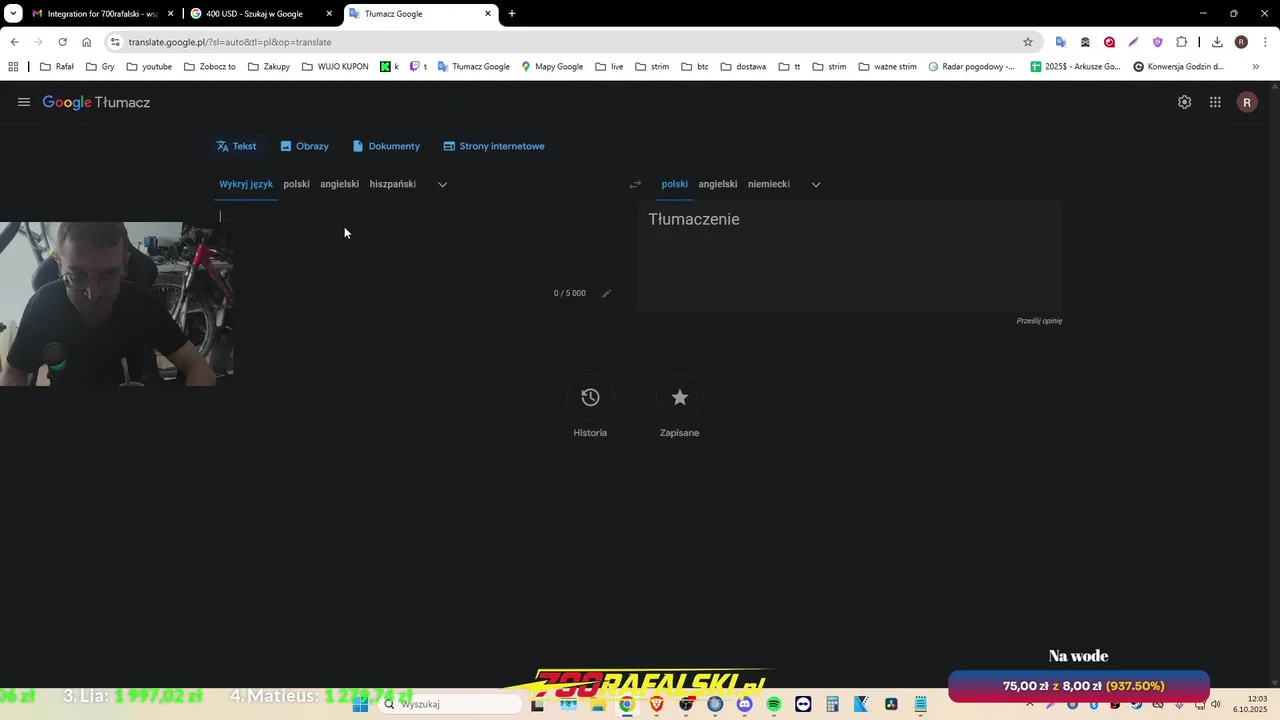Open Chrome downloads
This screenshot has height=720, width=1280.
coord(1217,42)
